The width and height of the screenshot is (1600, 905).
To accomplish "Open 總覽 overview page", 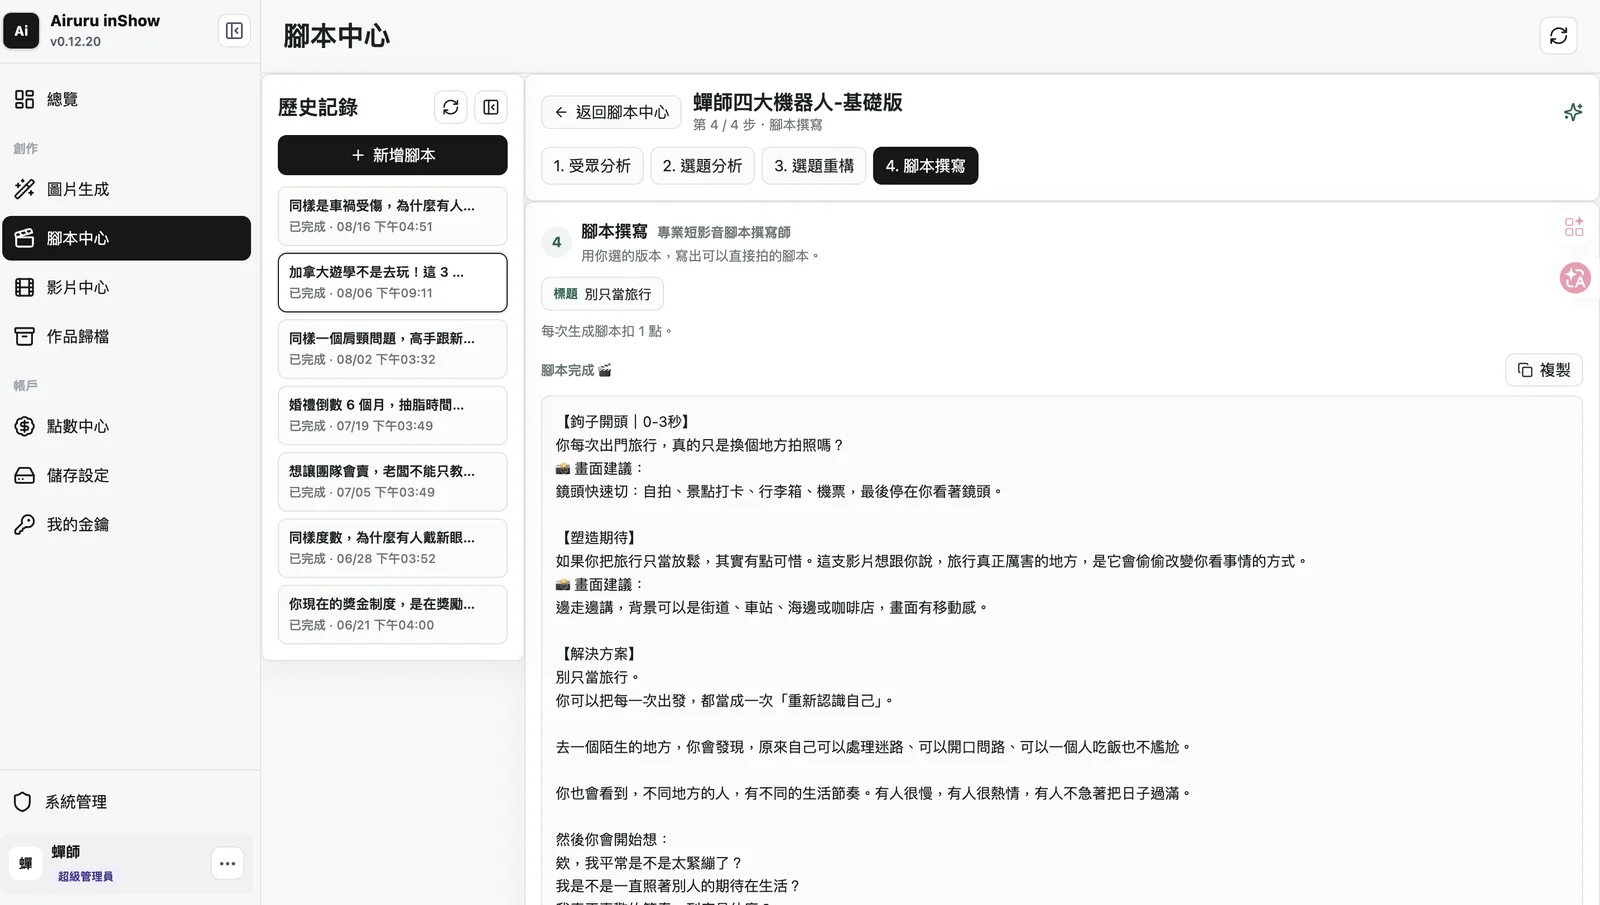I will click(x=126, y=99).
